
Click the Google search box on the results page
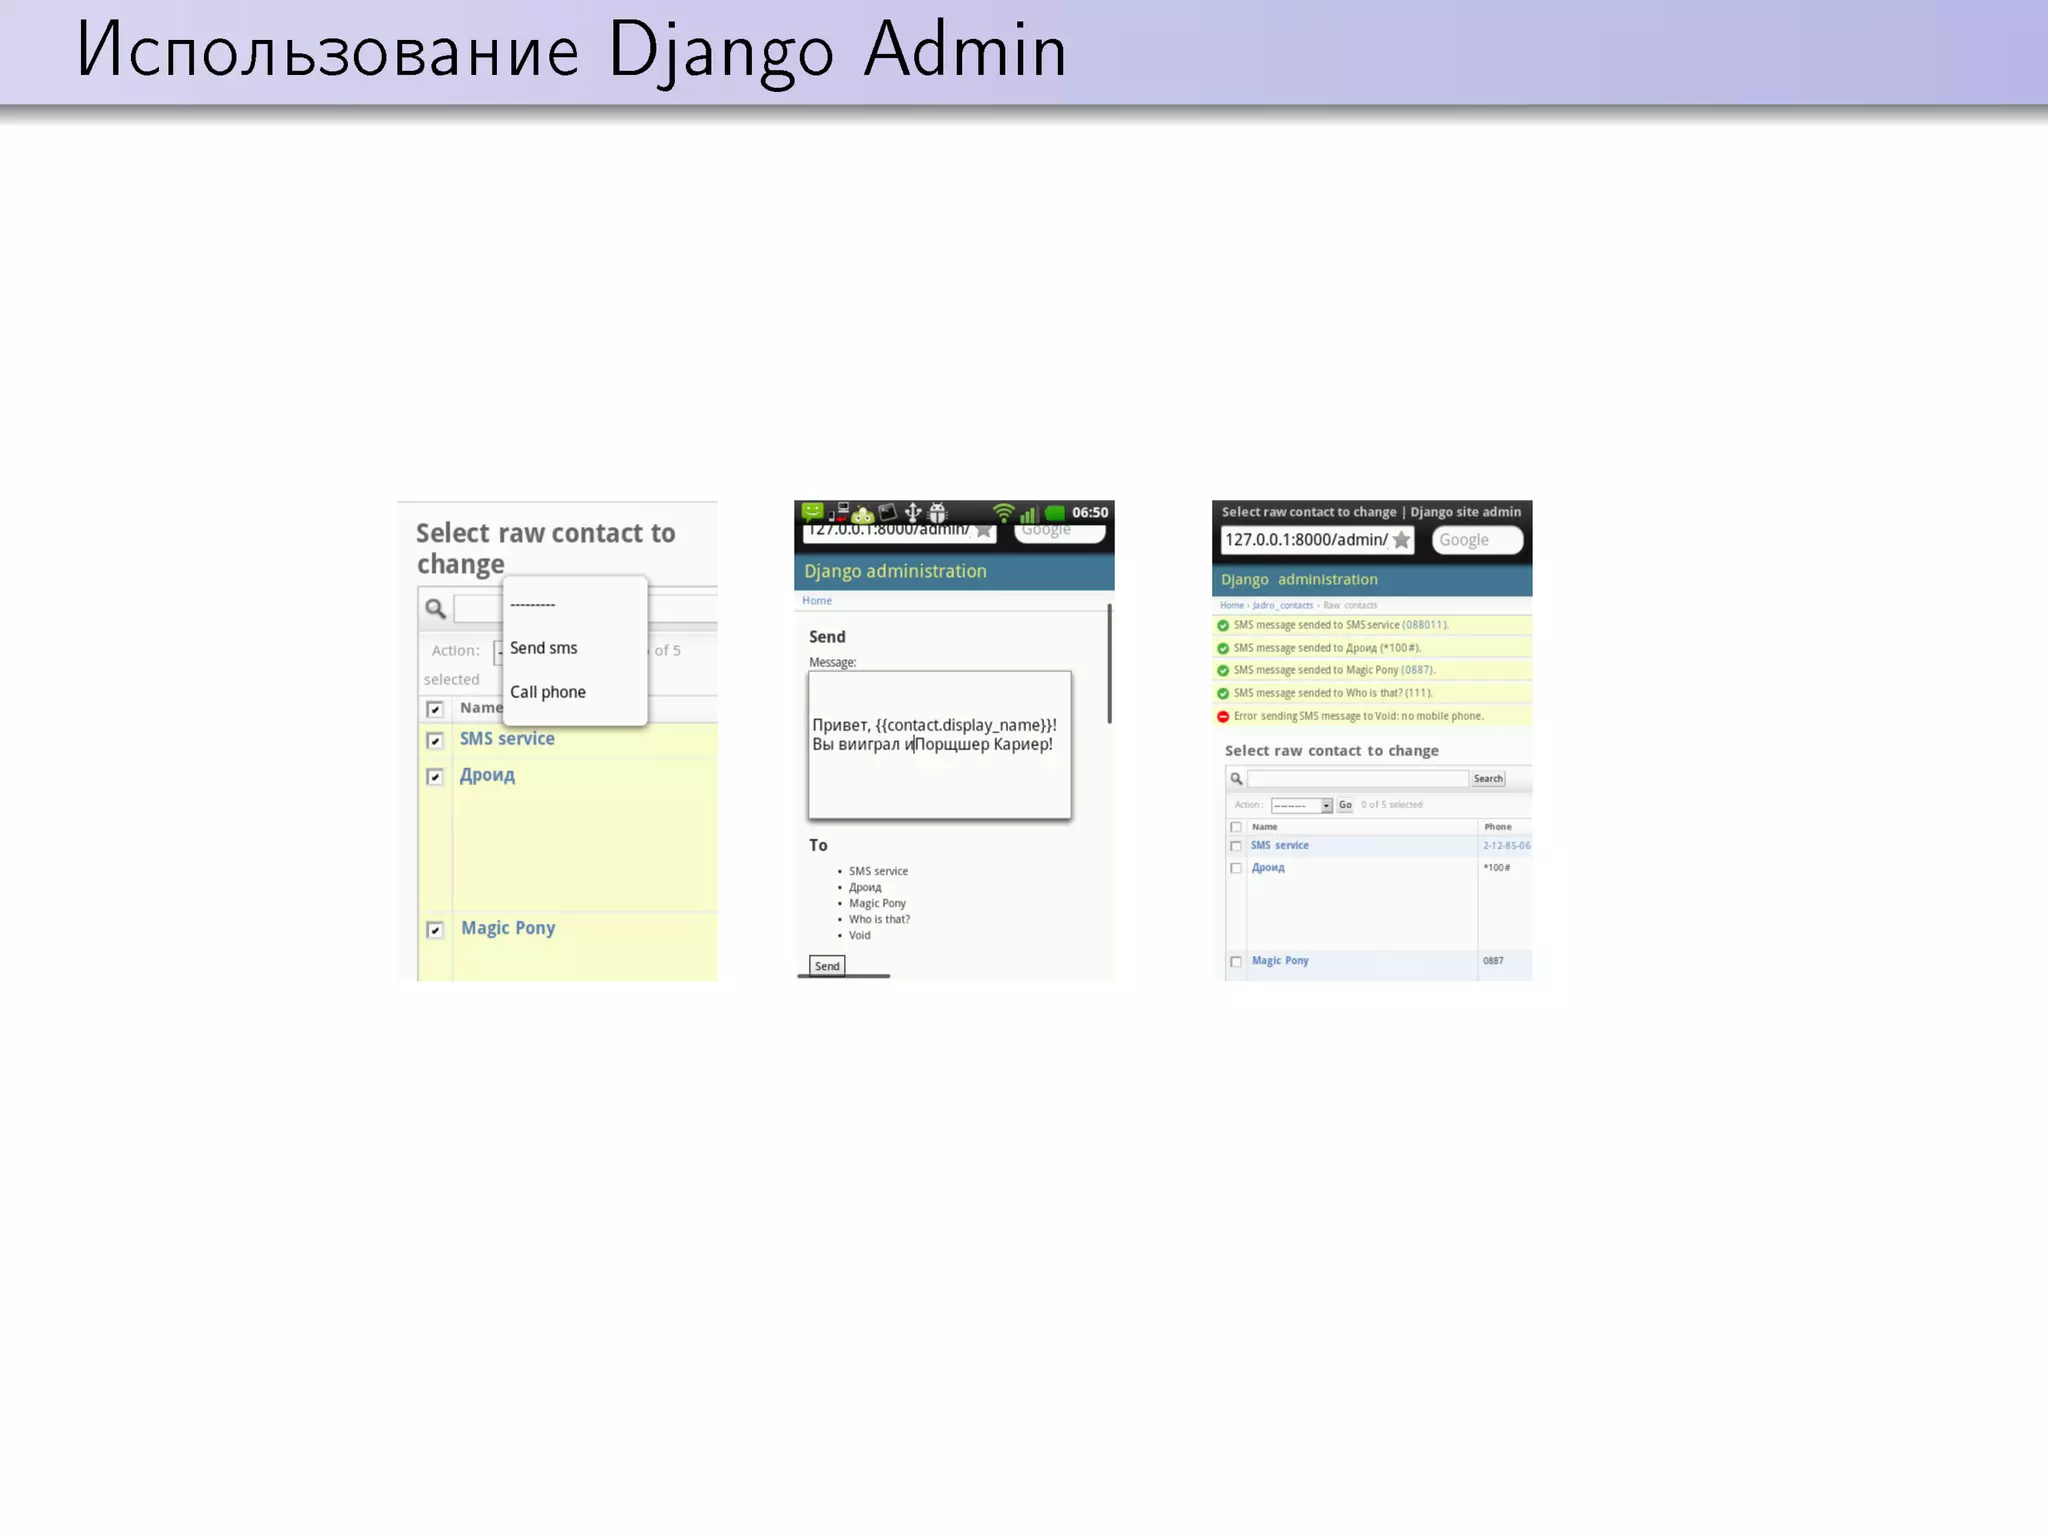pyautogui.click(x=1477, y=540)
